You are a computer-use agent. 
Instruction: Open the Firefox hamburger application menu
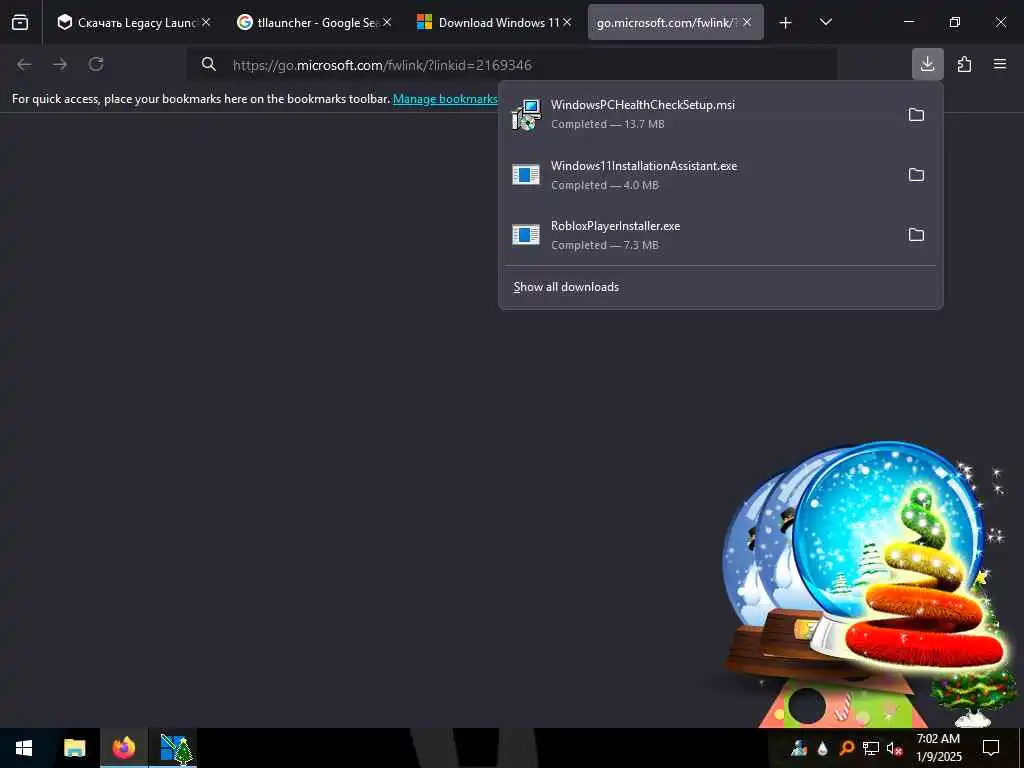tap(1000, 64)
